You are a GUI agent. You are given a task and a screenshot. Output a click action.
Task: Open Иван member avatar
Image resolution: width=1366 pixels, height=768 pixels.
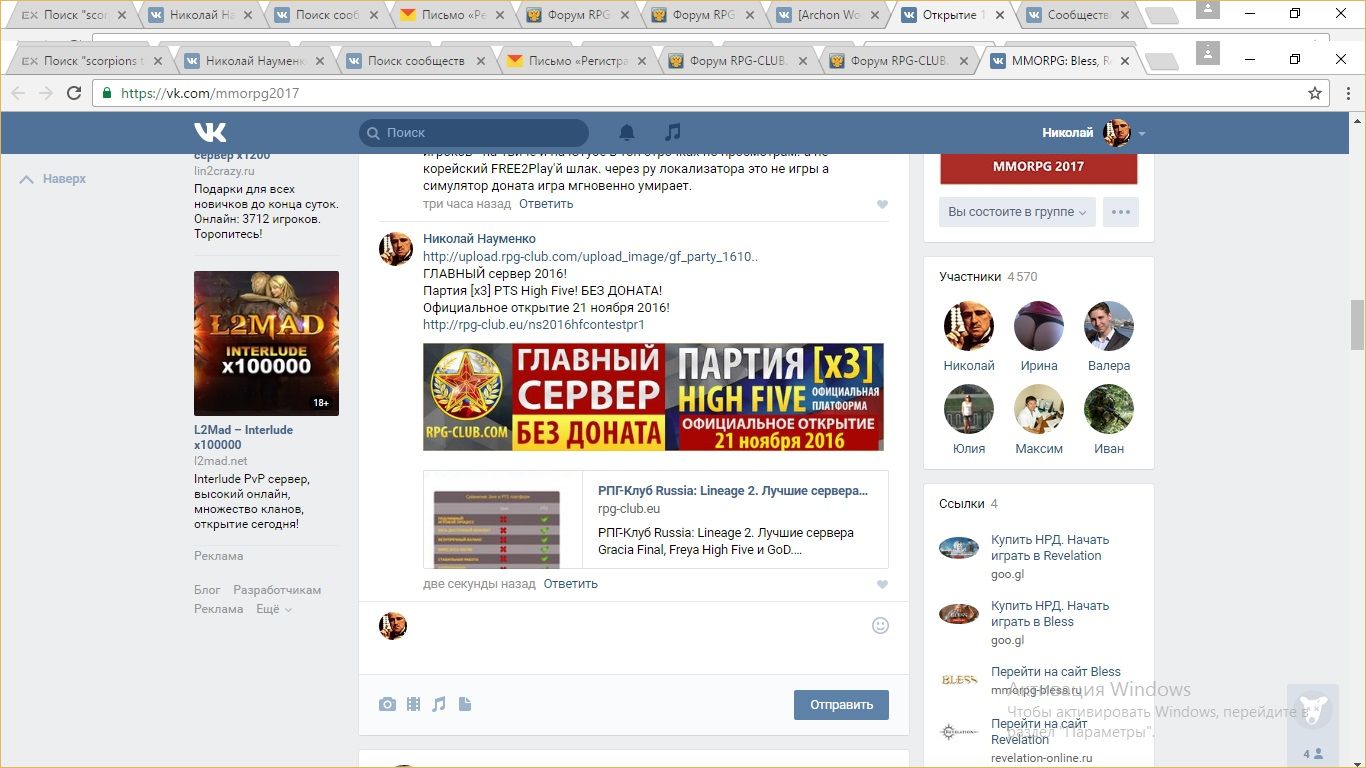1109,409
